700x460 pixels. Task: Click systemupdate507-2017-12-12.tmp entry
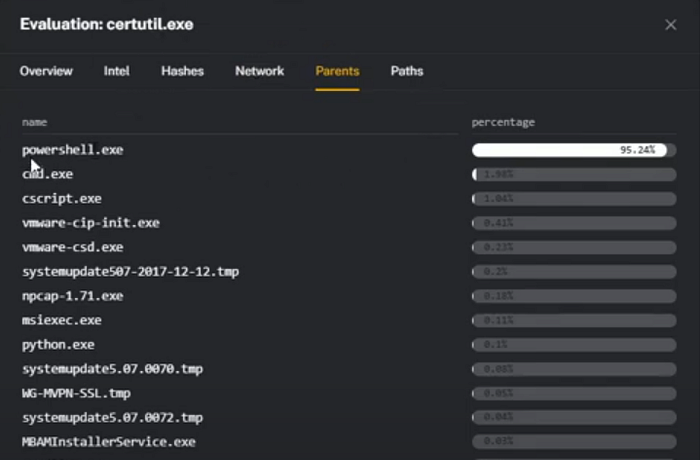pos(130,272)
